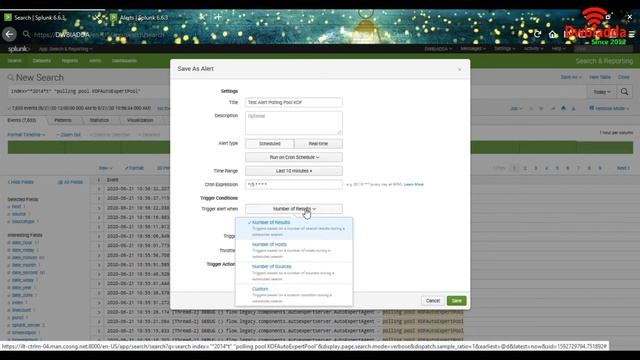
Task: Open Dashboards in the green nav bar
Action: [x=124, y=61]
